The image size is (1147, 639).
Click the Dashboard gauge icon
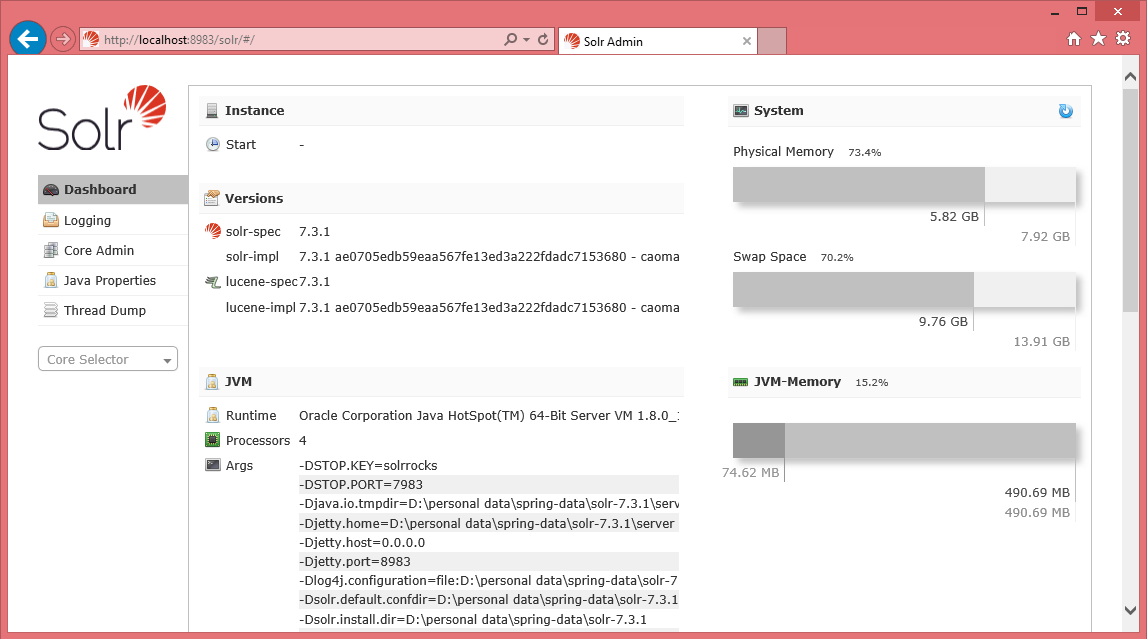(x=50, y=190)
